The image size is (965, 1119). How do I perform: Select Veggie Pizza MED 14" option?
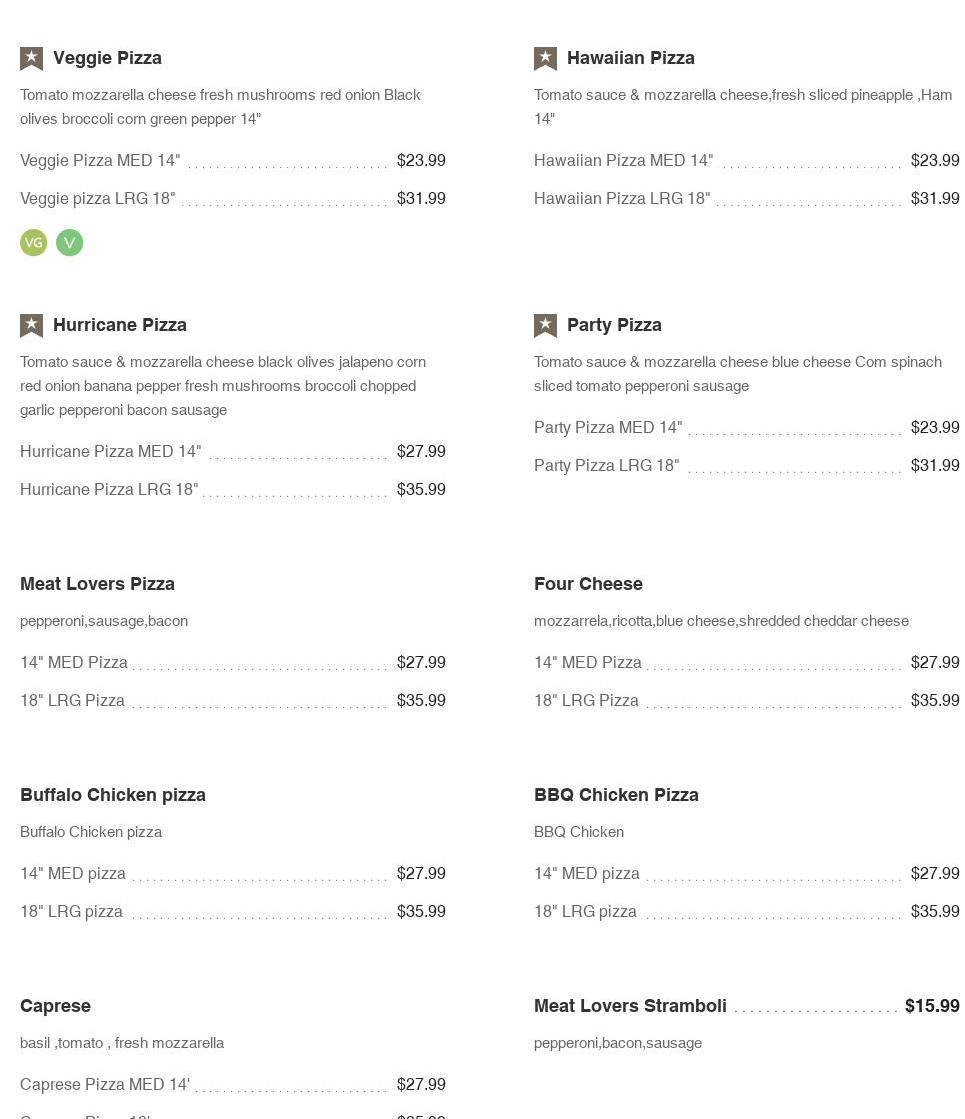(x=100, y=161)
